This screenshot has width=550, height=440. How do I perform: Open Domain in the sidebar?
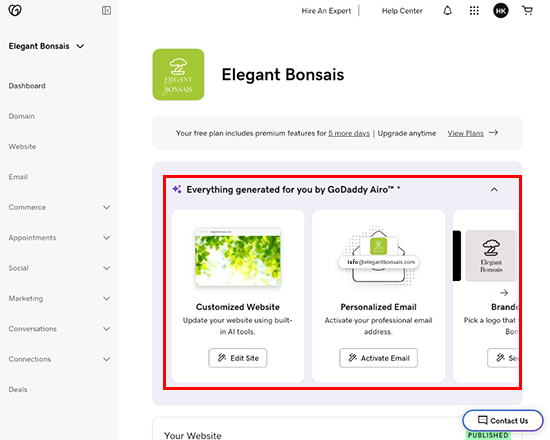point(22,116)
